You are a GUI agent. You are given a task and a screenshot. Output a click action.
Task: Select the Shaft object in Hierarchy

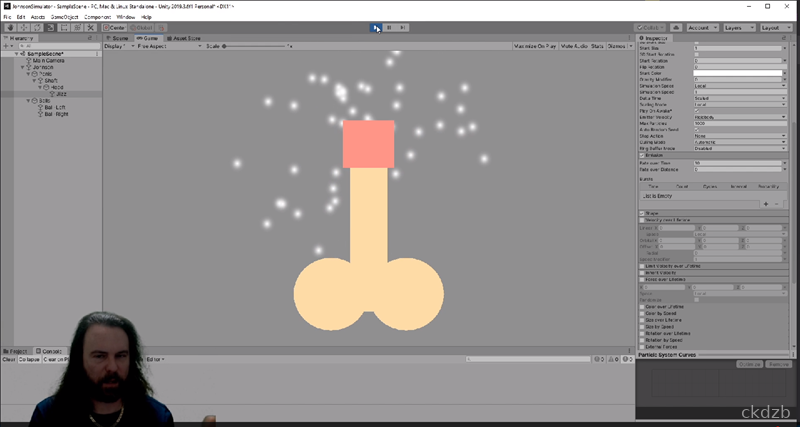[x=51, y=81]
